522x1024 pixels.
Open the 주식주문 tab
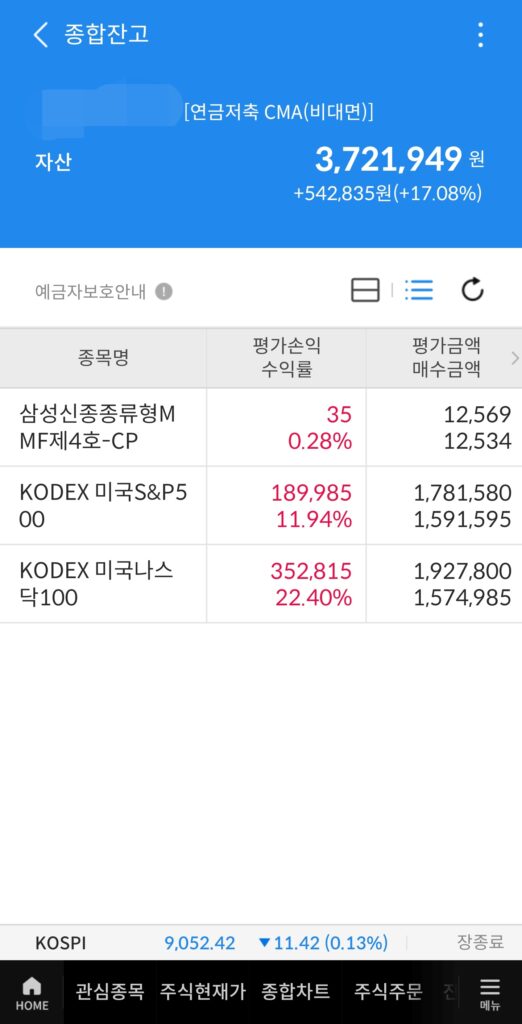pyautogui.click(x=388, y=991)
